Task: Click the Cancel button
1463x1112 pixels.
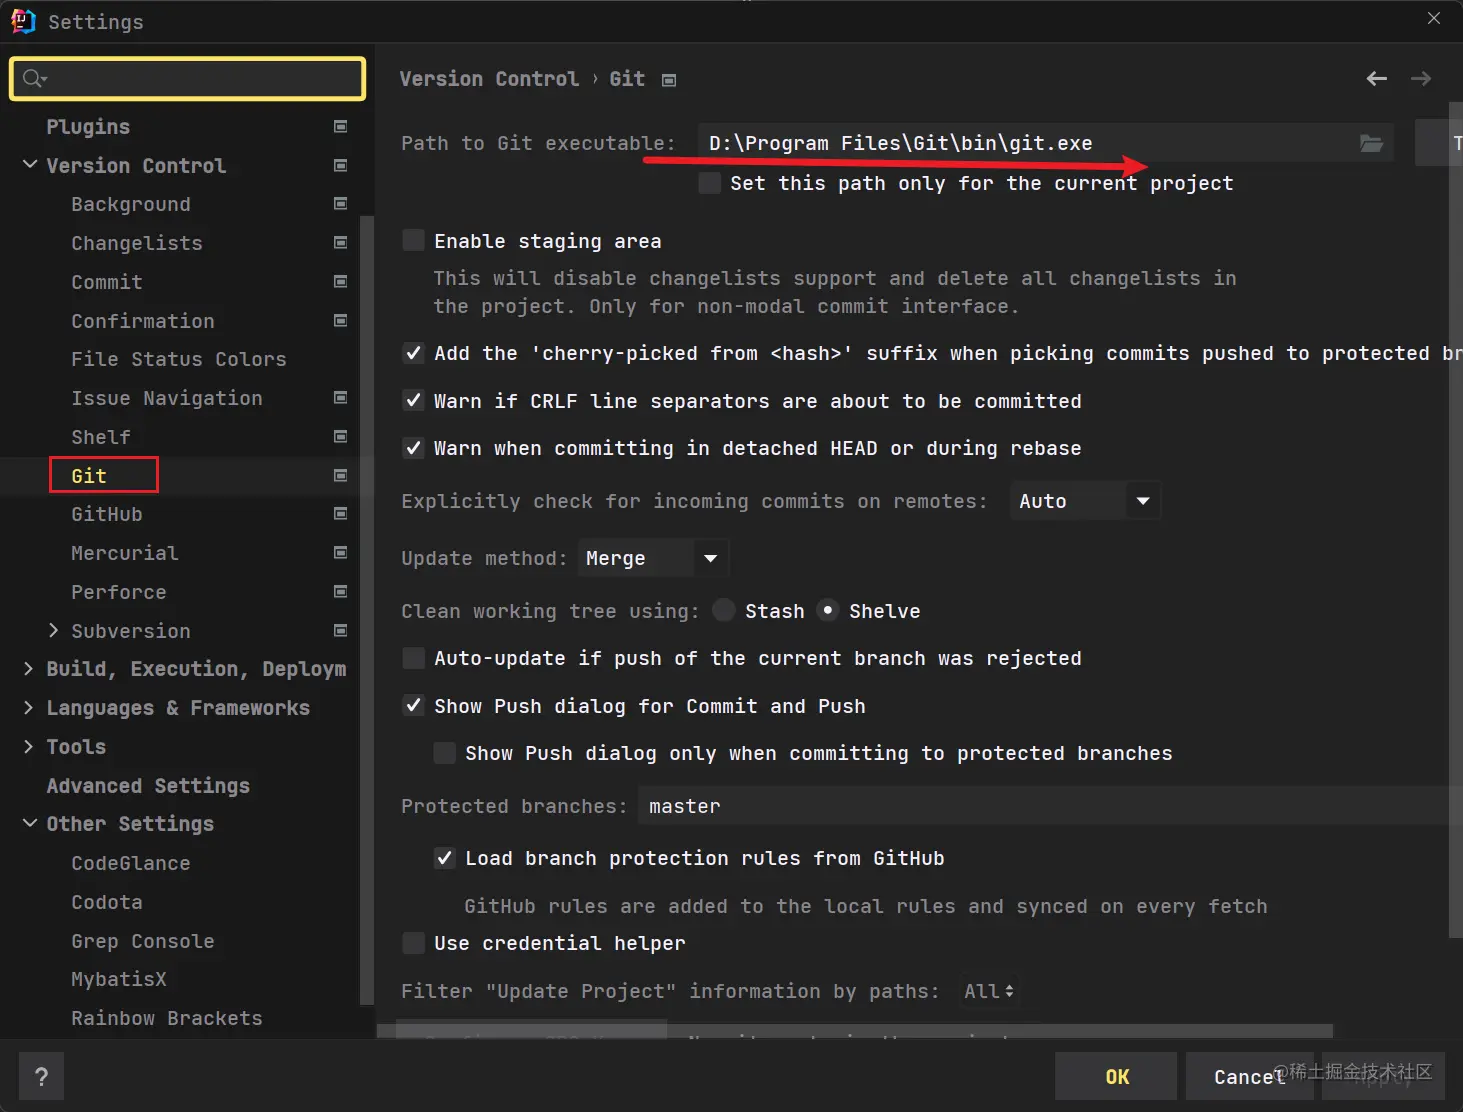Action: (1250, 1077)
